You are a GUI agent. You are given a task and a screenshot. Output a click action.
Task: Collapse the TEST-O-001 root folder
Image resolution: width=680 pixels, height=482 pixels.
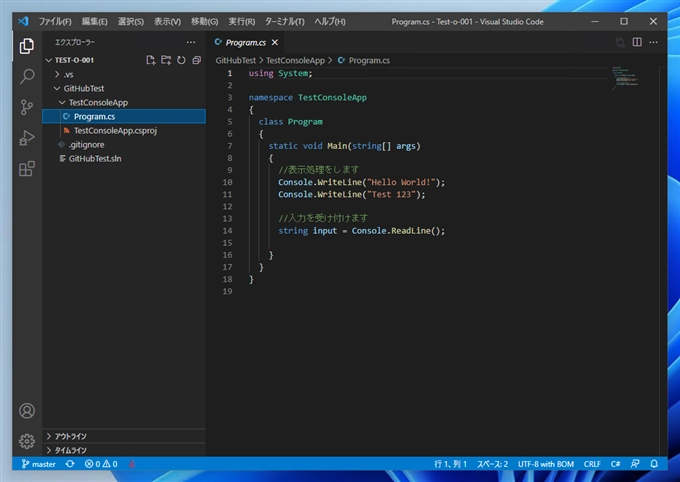(49, 60)
